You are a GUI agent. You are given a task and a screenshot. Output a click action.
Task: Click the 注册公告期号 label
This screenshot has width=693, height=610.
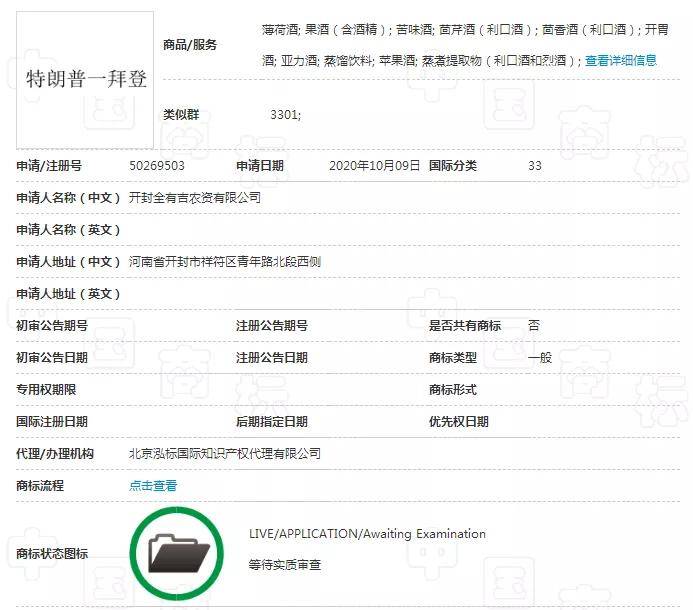point(272,325)
